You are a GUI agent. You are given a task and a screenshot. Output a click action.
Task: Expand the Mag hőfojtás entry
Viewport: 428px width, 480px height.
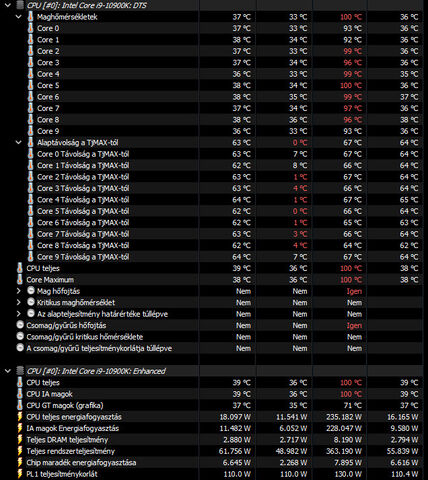19,291
